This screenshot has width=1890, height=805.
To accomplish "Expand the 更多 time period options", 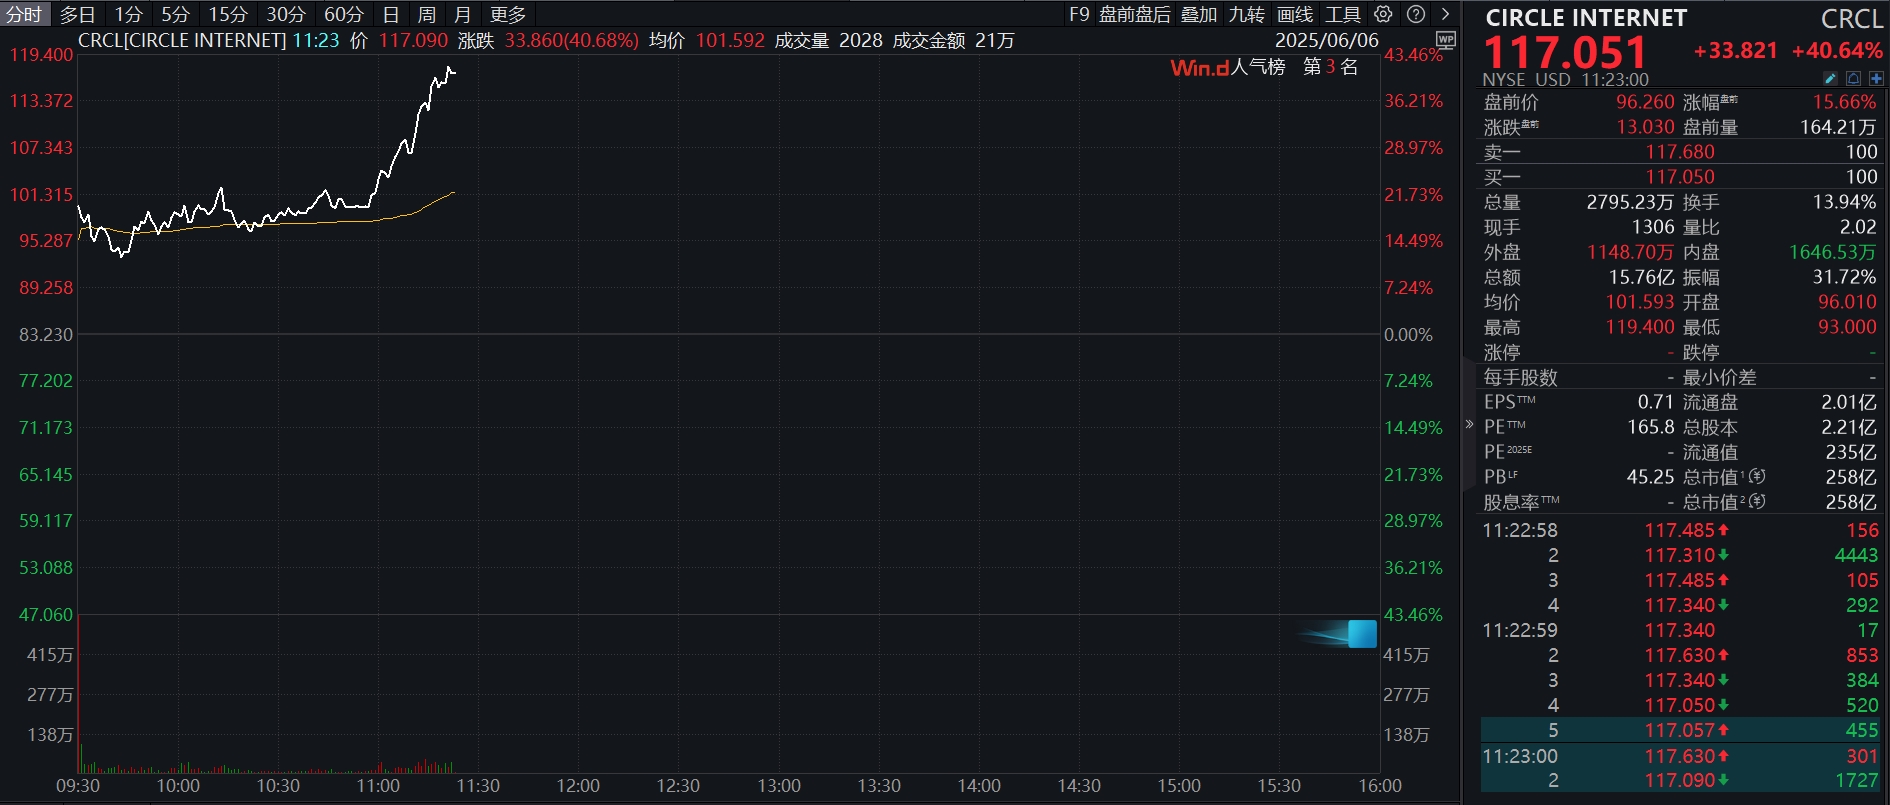I will [508, 14].
